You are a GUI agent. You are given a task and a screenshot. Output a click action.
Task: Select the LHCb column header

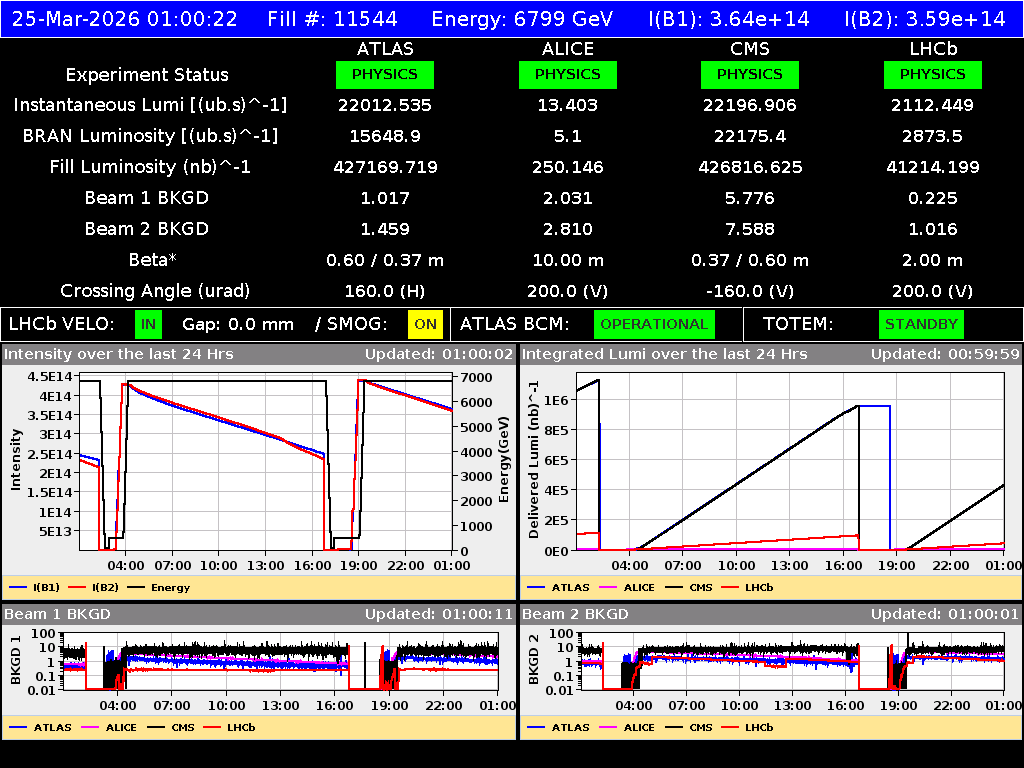pyautogui.click(x=932, y=48)
